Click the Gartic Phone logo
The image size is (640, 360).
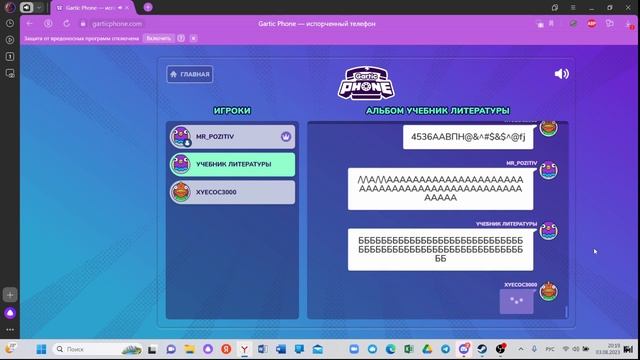pyautogui.click(x=366, y=83)
